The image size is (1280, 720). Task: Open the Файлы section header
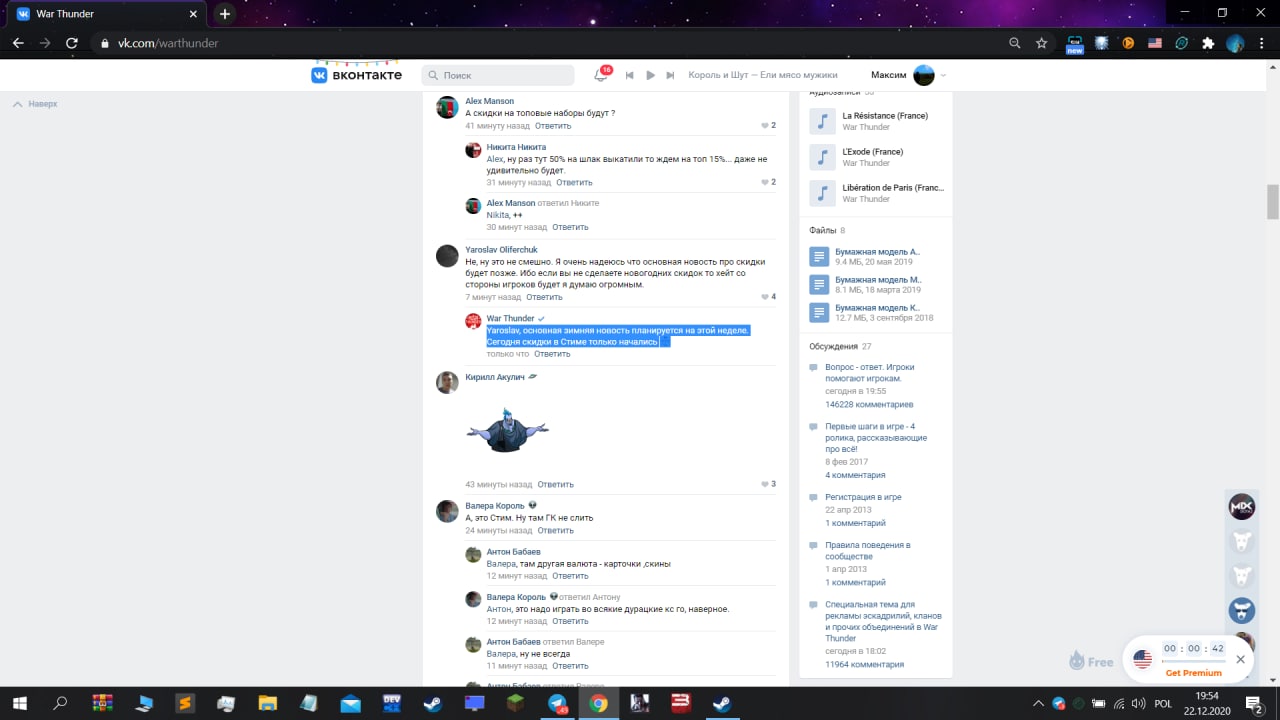(827, 230)
